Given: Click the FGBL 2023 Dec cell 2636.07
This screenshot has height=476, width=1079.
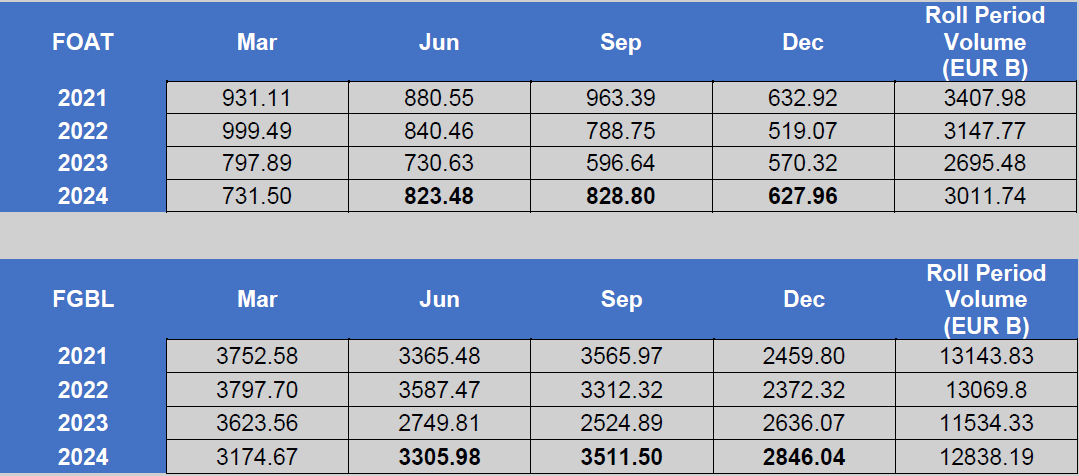Looking at the screenshot, I should (x=803, y=423).
